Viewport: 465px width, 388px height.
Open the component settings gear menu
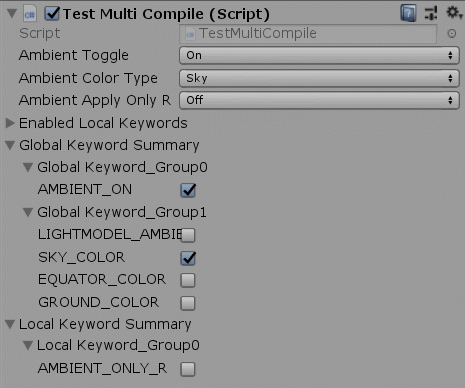454,13
